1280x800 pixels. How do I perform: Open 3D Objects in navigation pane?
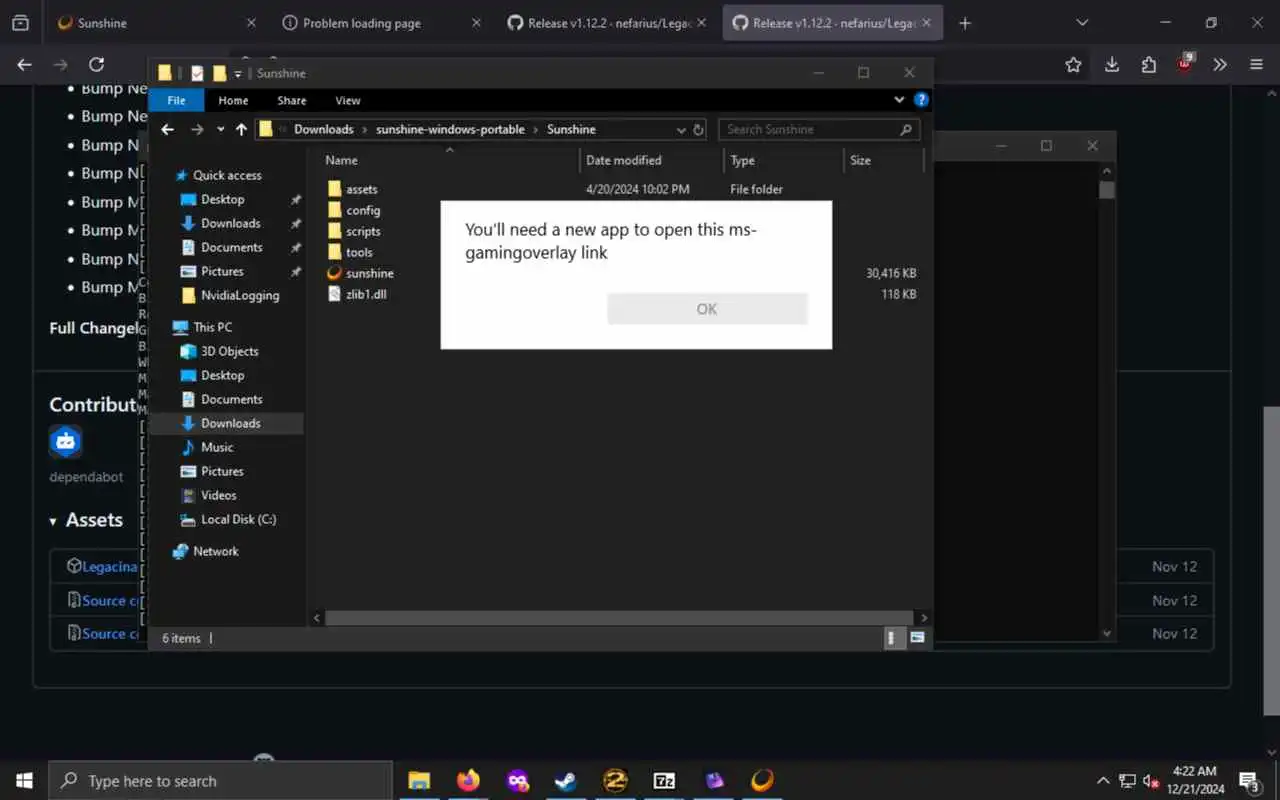tap(229, 351)
